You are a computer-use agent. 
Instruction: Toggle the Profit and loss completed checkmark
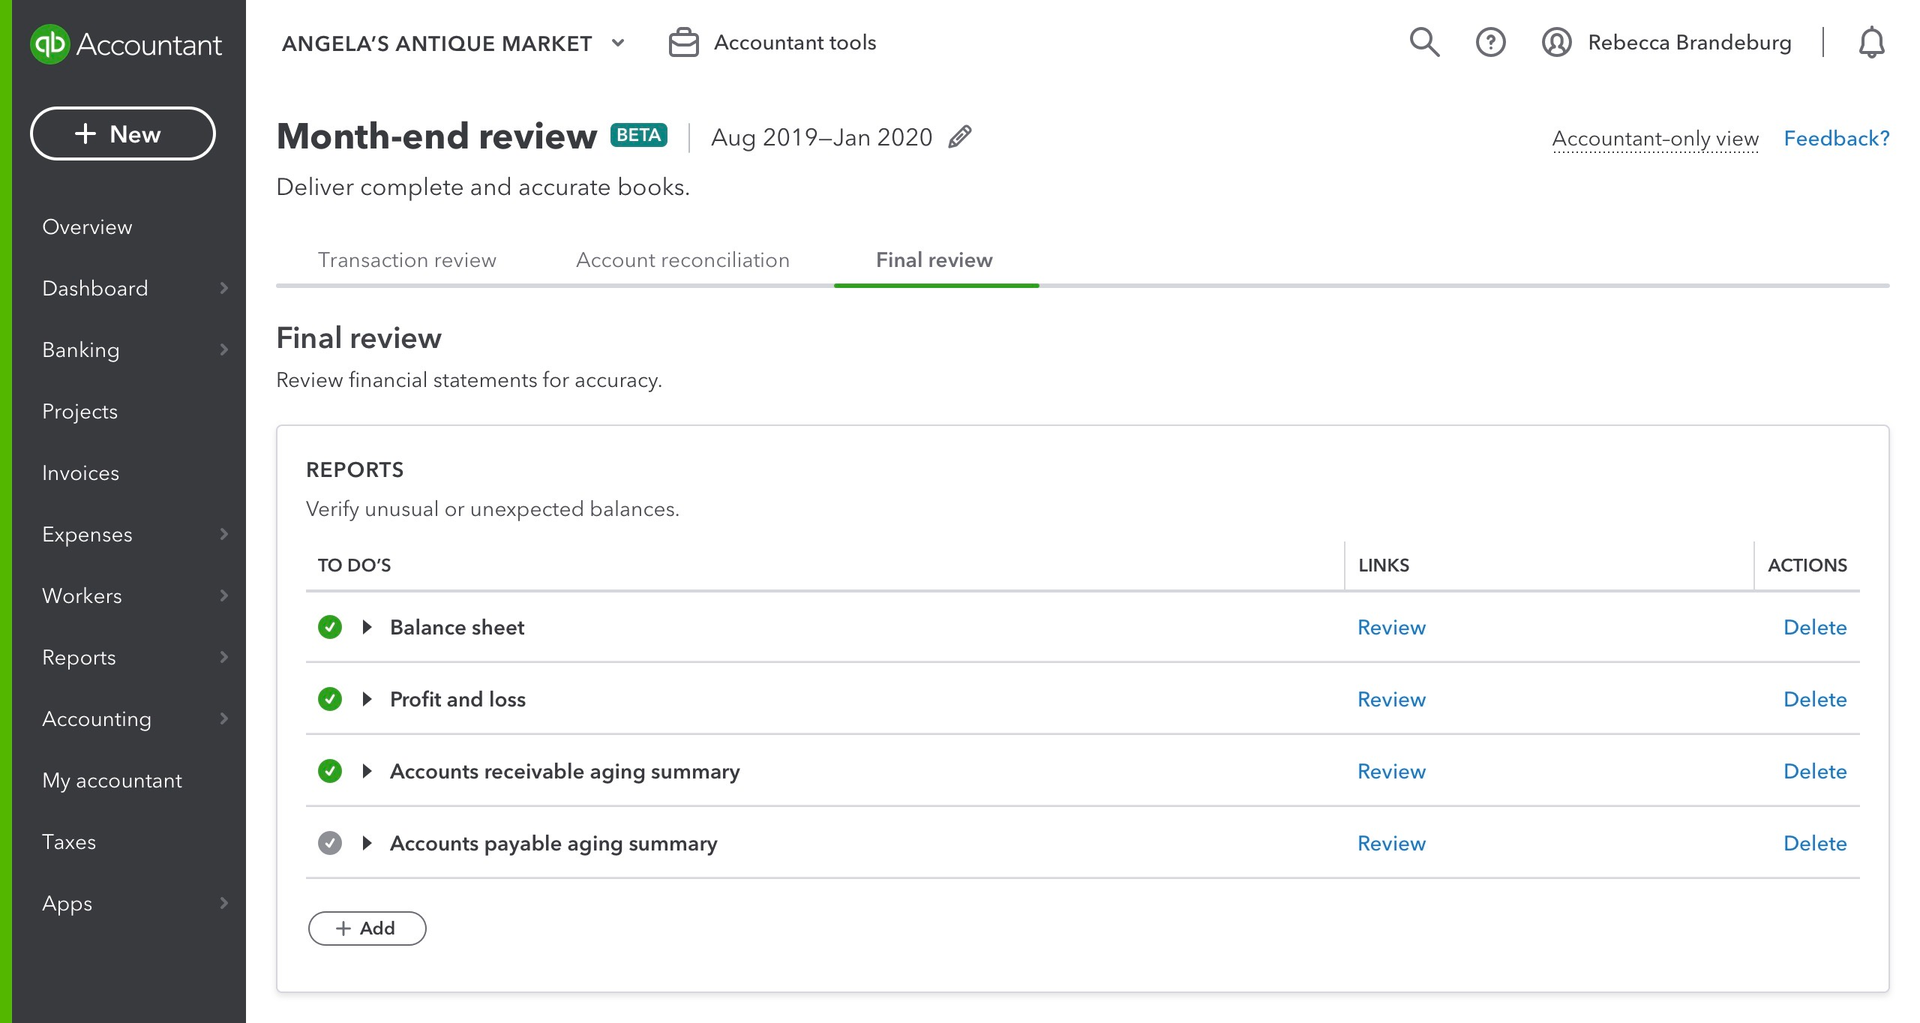[x=330, y=699]
